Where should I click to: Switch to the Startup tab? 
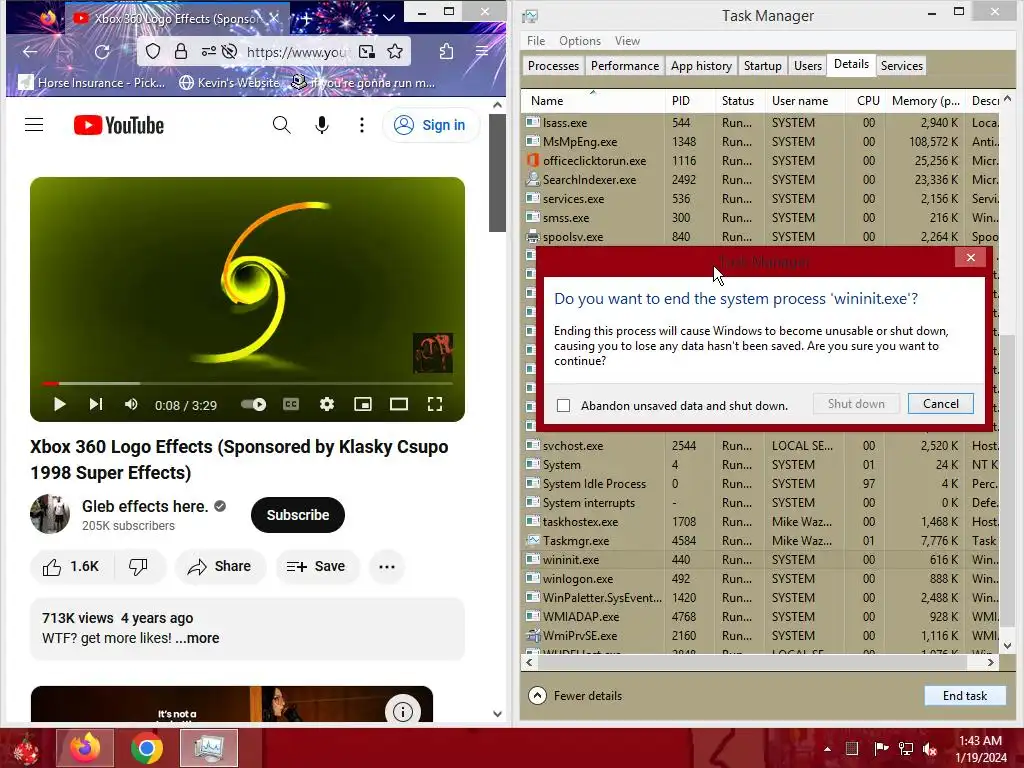click(762, 65)
